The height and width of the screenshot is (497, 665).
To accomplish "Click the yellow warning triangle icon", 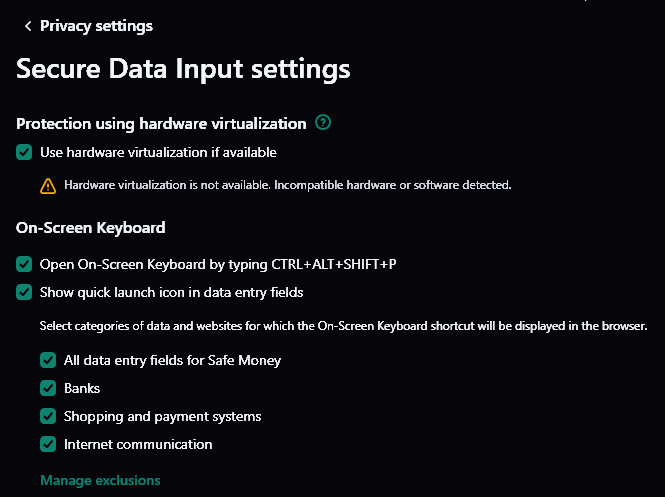I will pos(48,185).
